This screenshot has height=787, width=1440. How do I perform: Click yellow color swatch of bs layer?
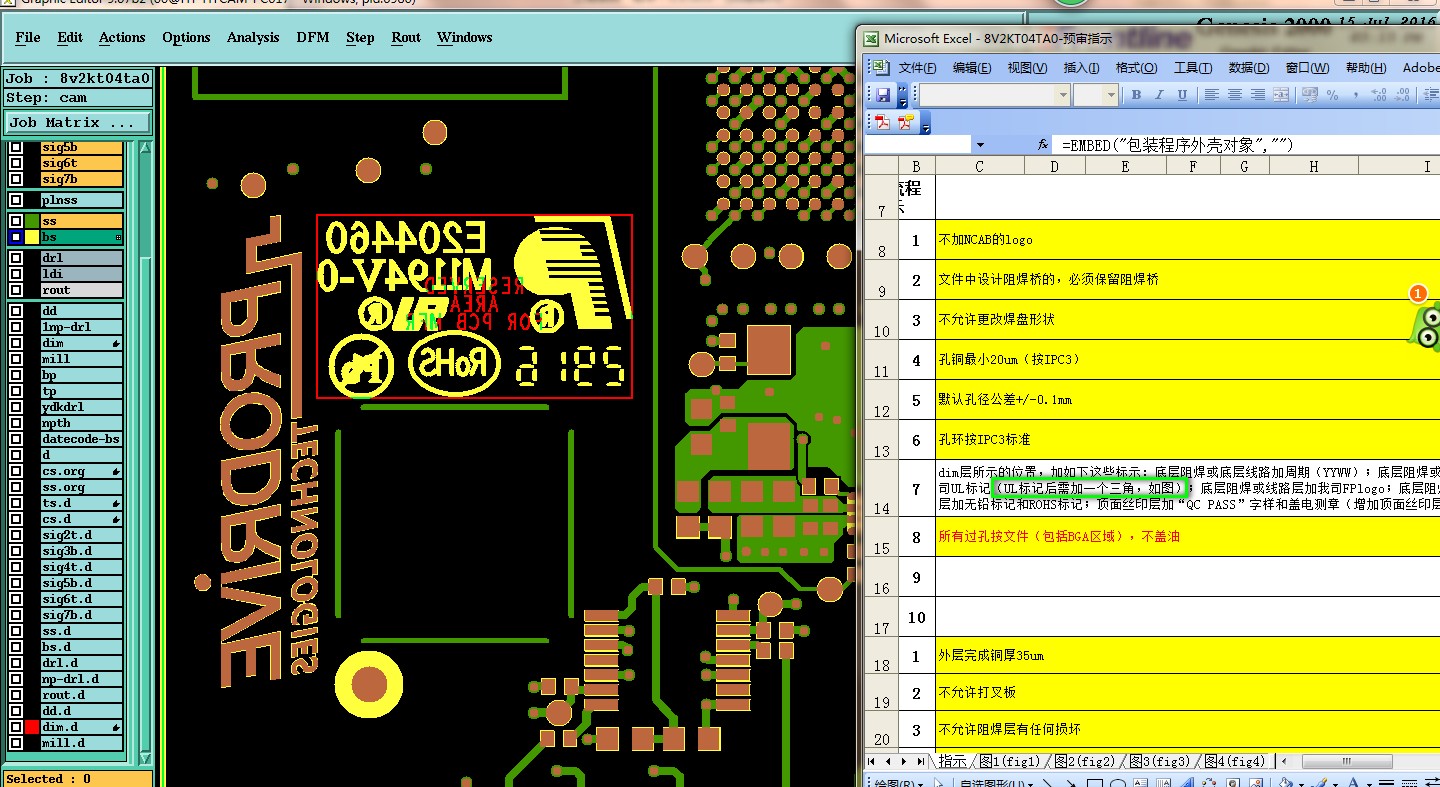pos(32,237)
